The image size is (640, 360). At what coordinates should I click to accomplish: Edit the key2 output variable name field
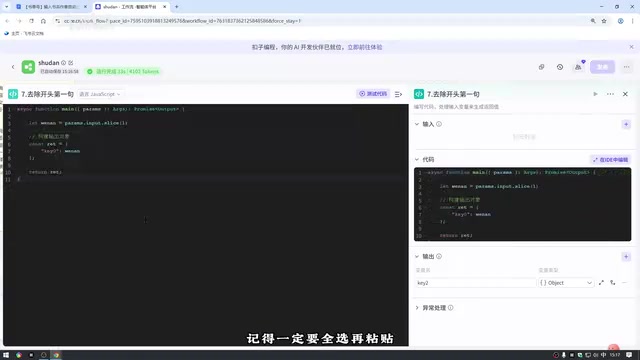475,283
